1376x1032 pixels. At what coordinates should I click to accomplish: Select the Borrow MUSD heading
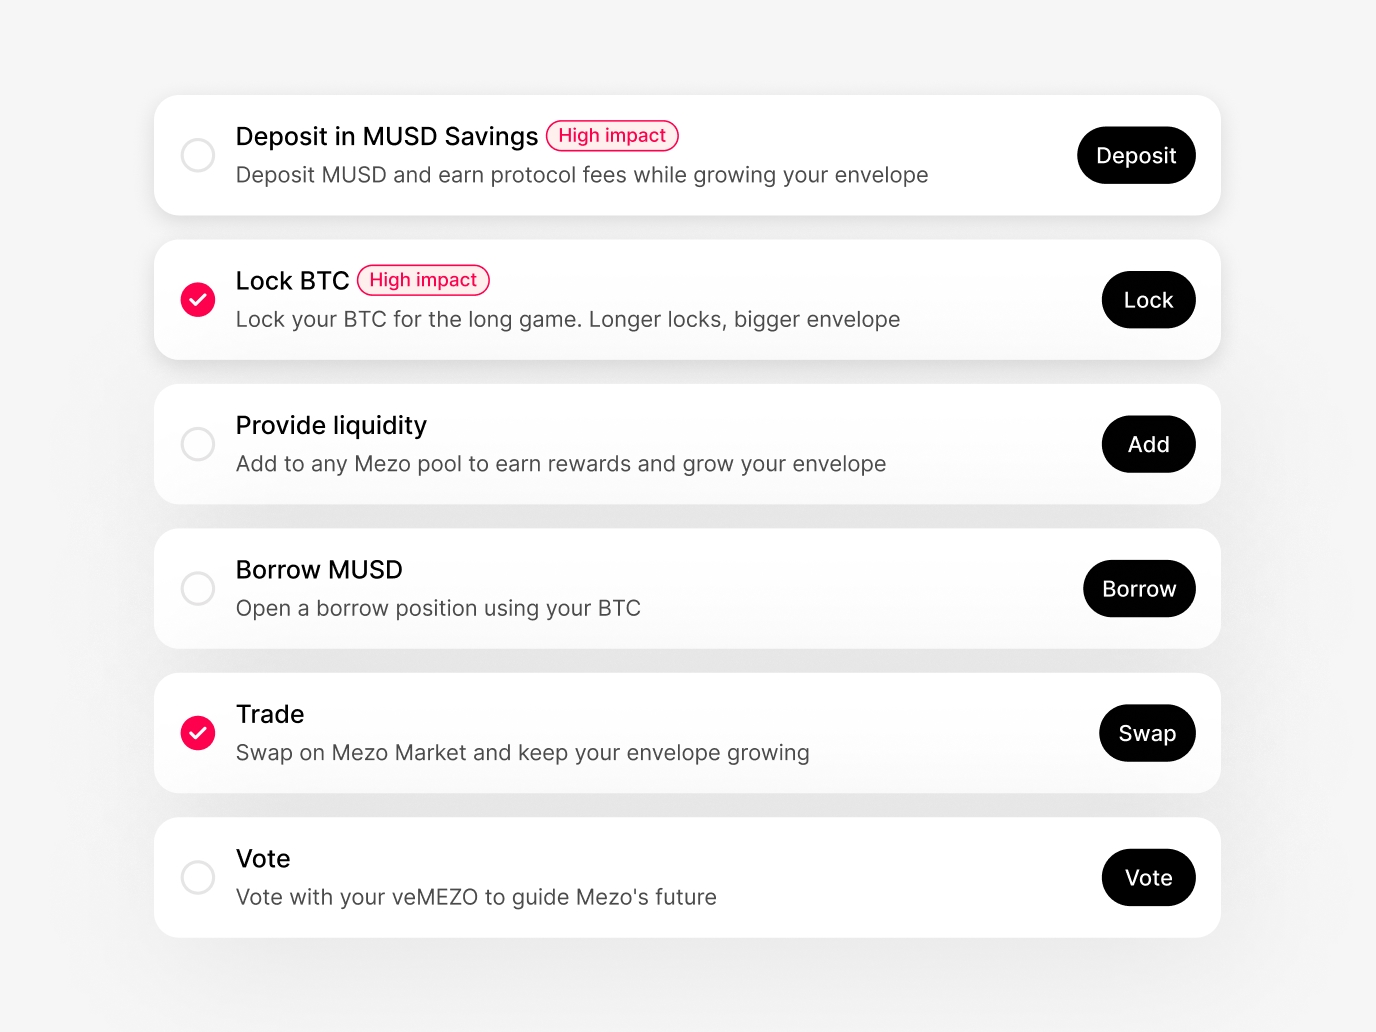click(x=319, y=570)
